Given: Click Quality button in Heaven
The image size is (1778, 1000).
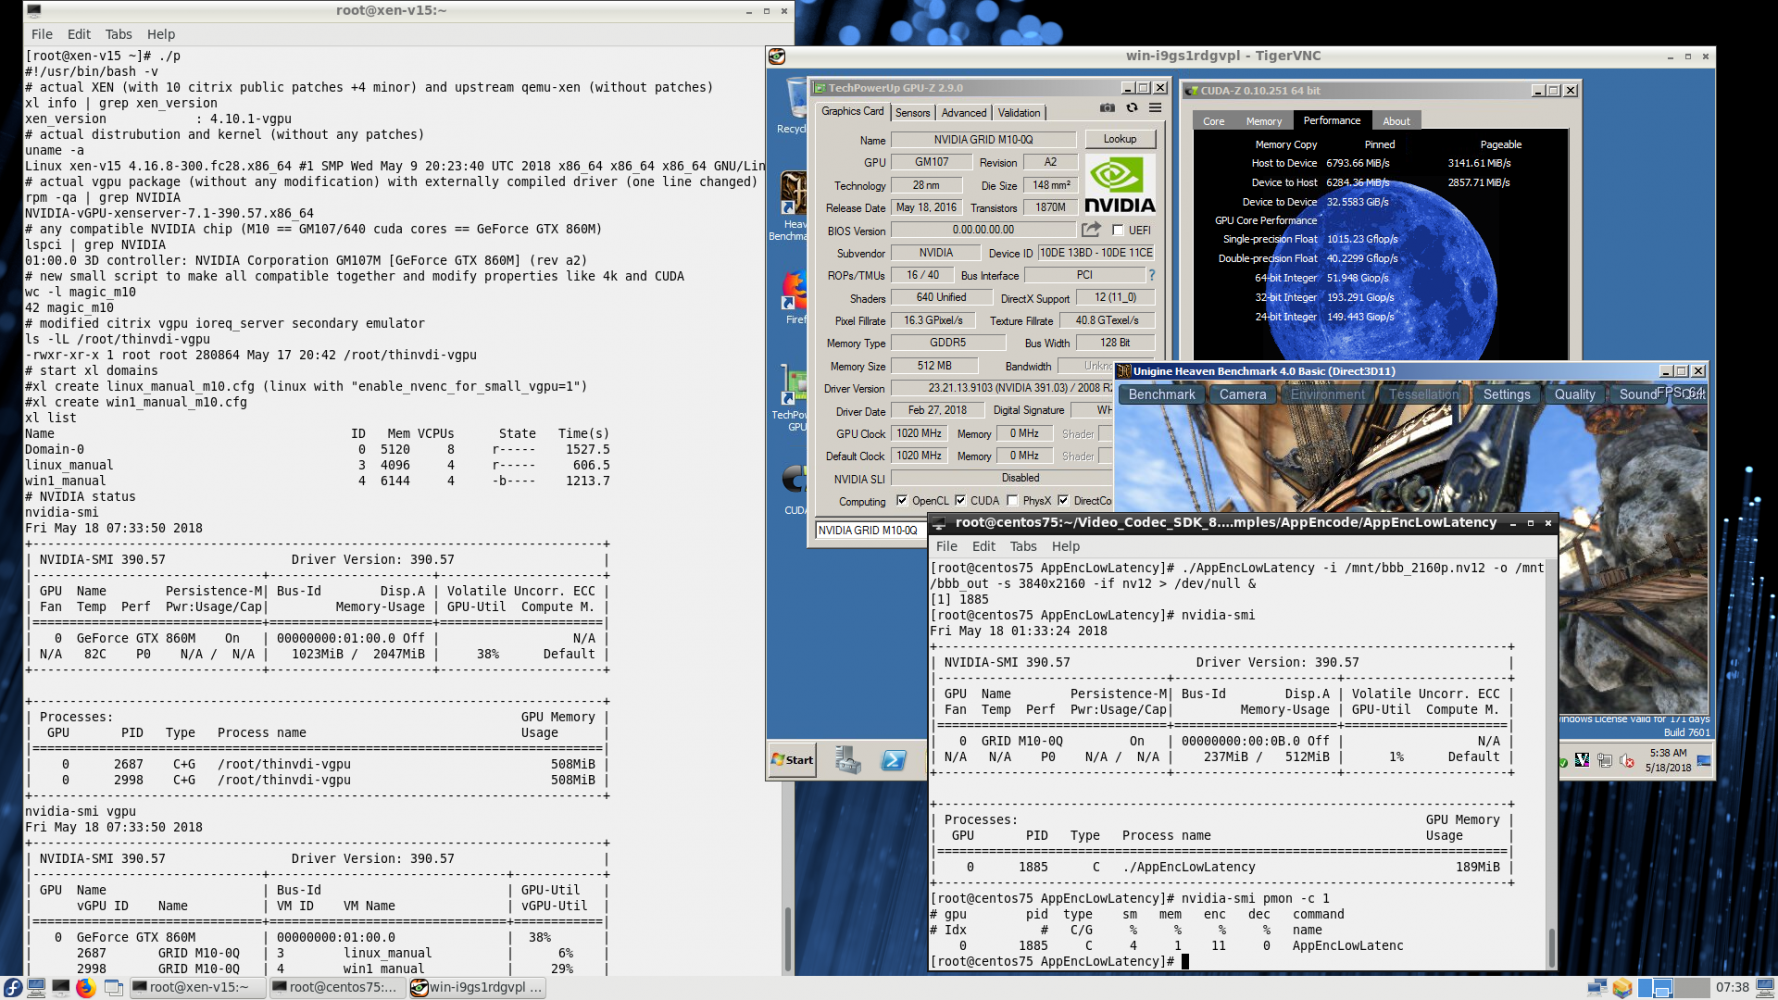Looking at the screenshot, I should (x=1575, y=394).
